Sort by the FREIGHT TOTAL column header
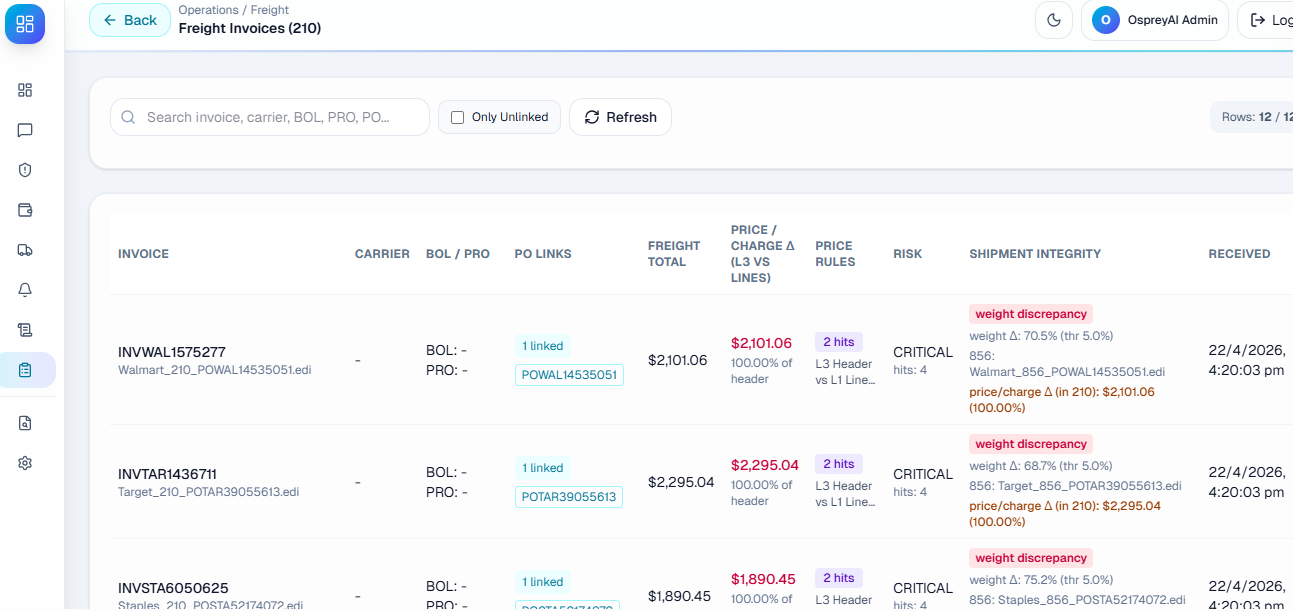 (674, 254)
